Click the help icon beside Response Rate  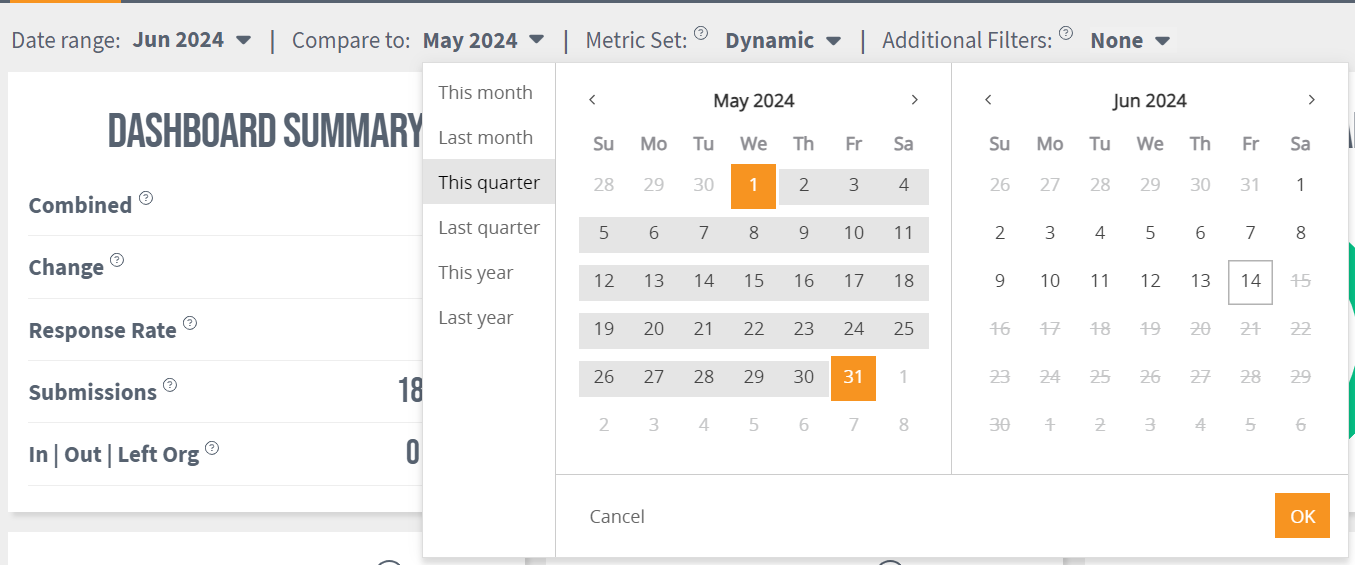pos(190,323)
